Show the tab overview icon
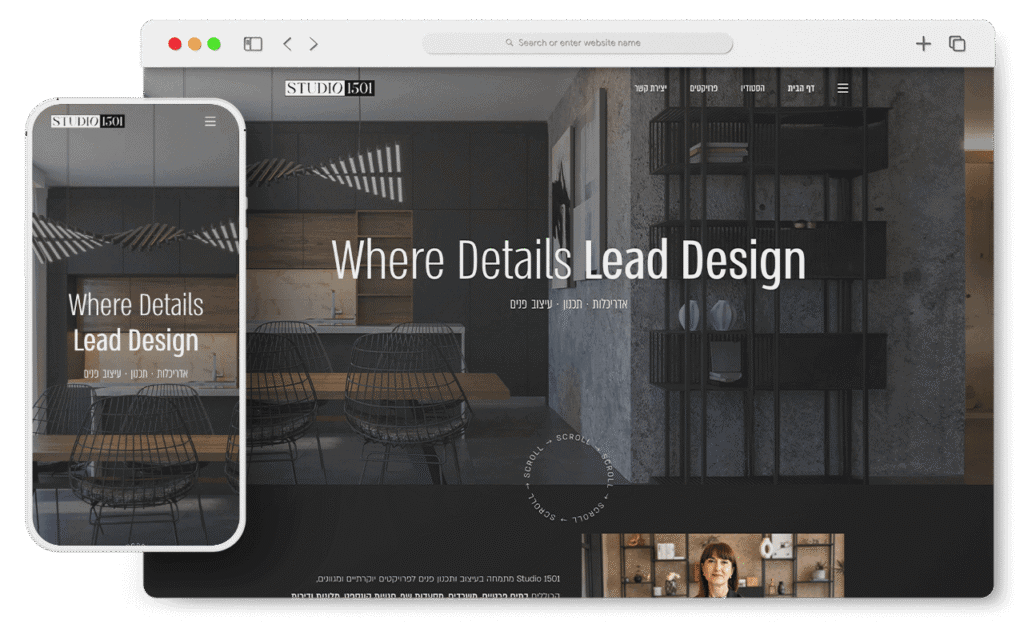Viewport: 1024px width, 624px height. pos(957,43)
